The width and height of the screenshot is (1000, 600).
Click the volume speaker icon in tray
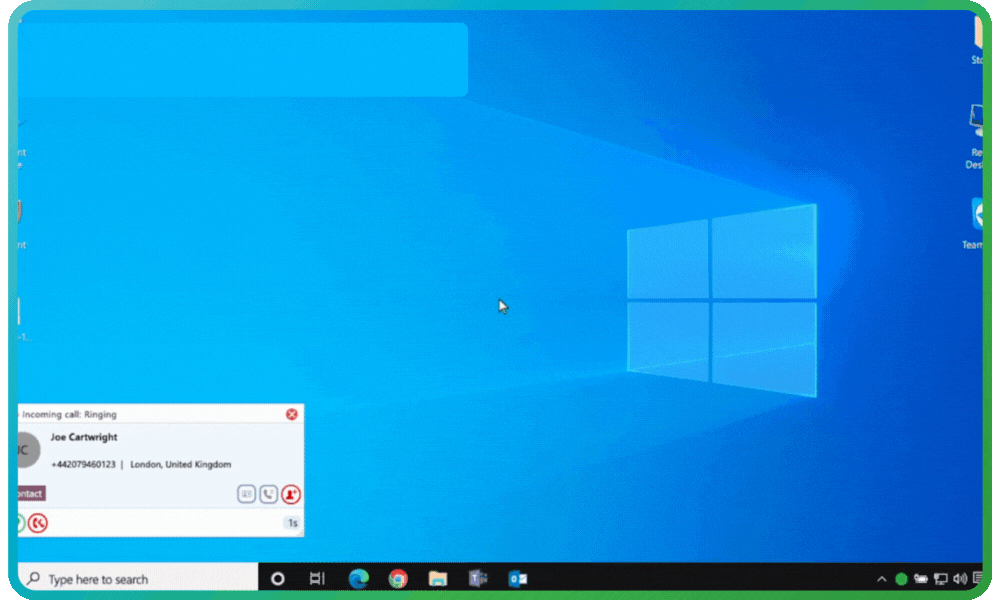click(x=960, y=579)
